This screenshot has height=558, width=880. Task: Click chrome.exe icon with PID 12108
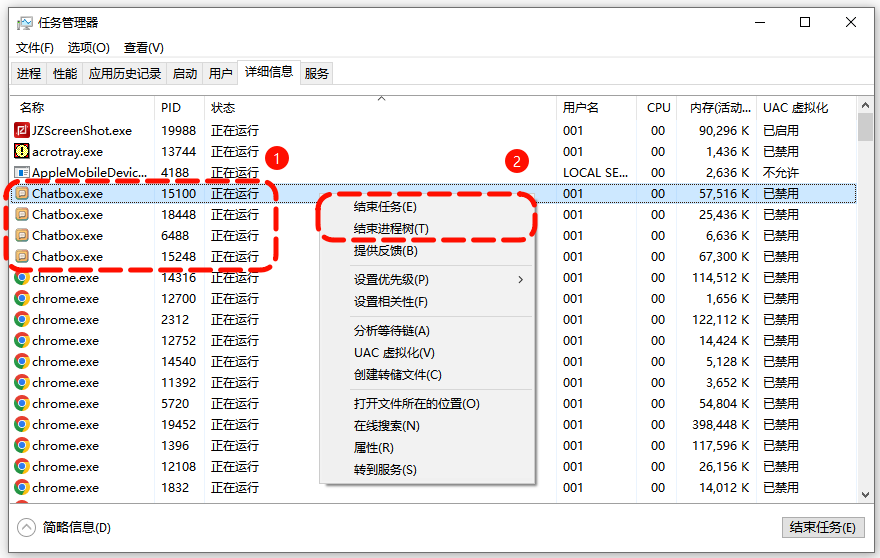21,466
